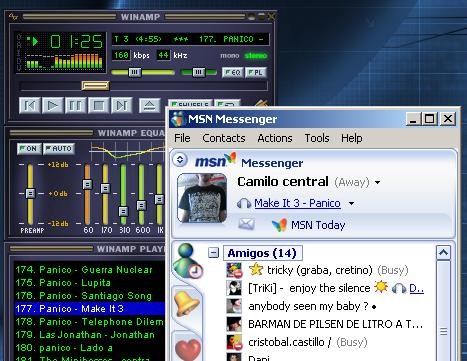
Task: Pause playback in Winamp
Action: click(x=76, y=106)
